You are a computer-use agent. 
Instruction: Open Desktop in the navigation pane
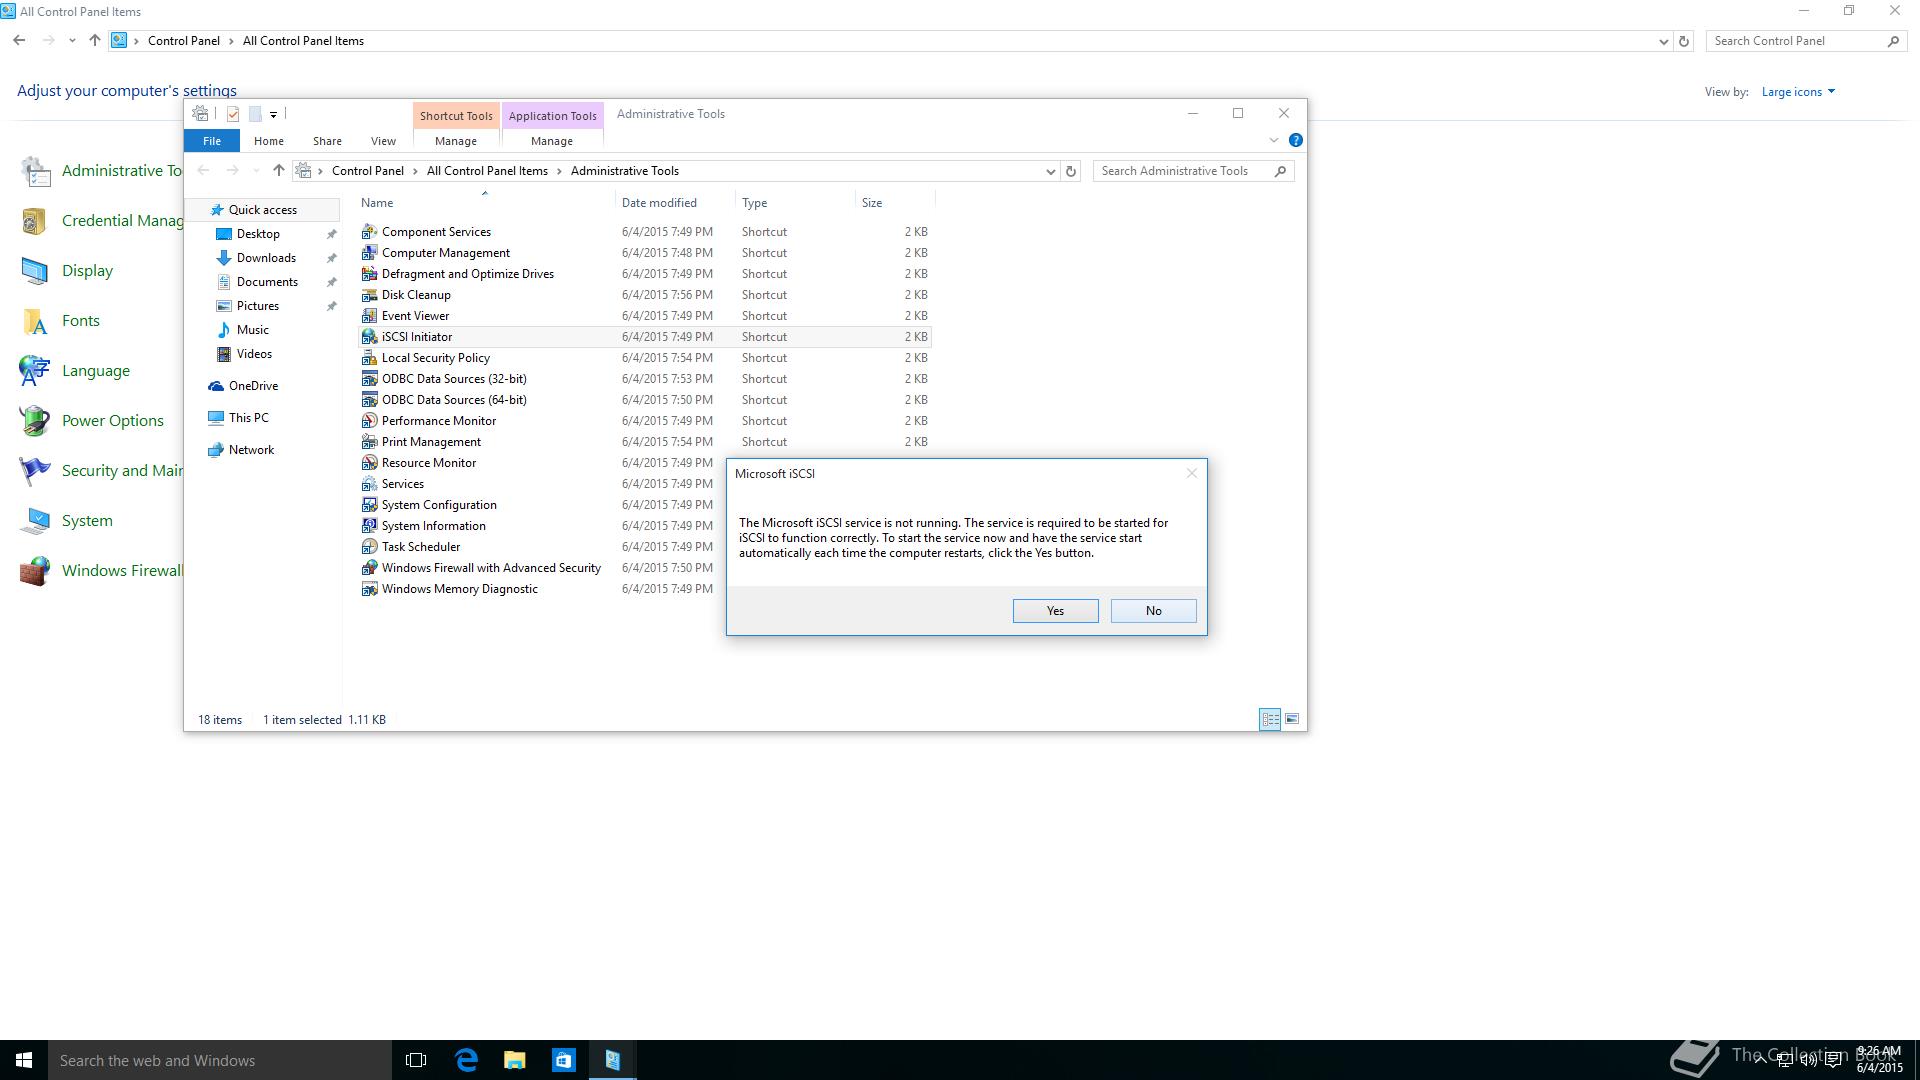[x=258, y=234]
